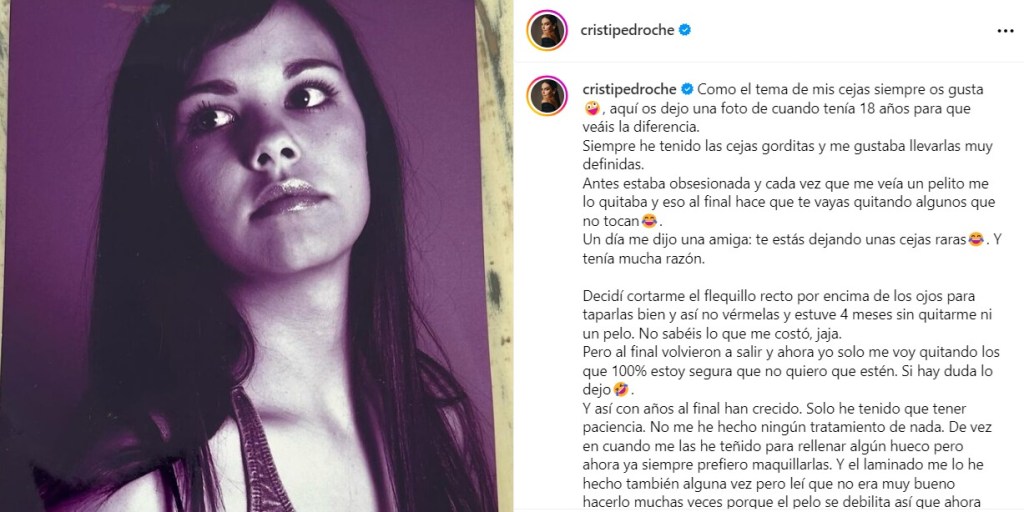Open cristipedroche profile from header username
Screen dimensions: 1024x512
click(x=627, y=30)
